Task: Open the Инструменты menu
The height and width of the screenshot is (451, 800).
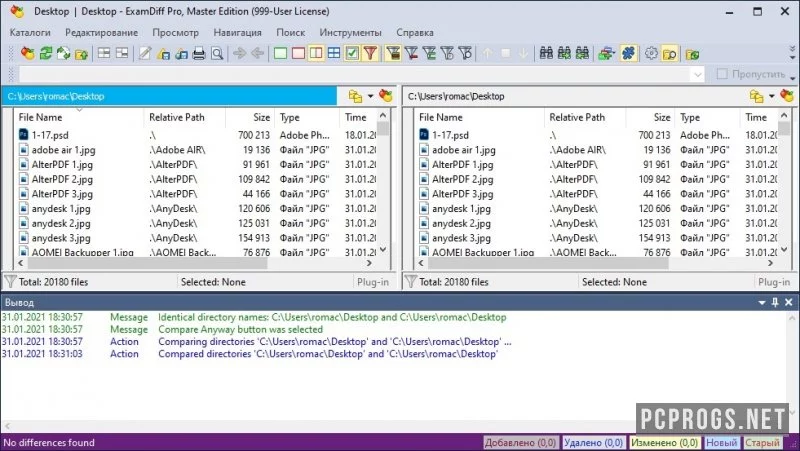Action: 351,32
